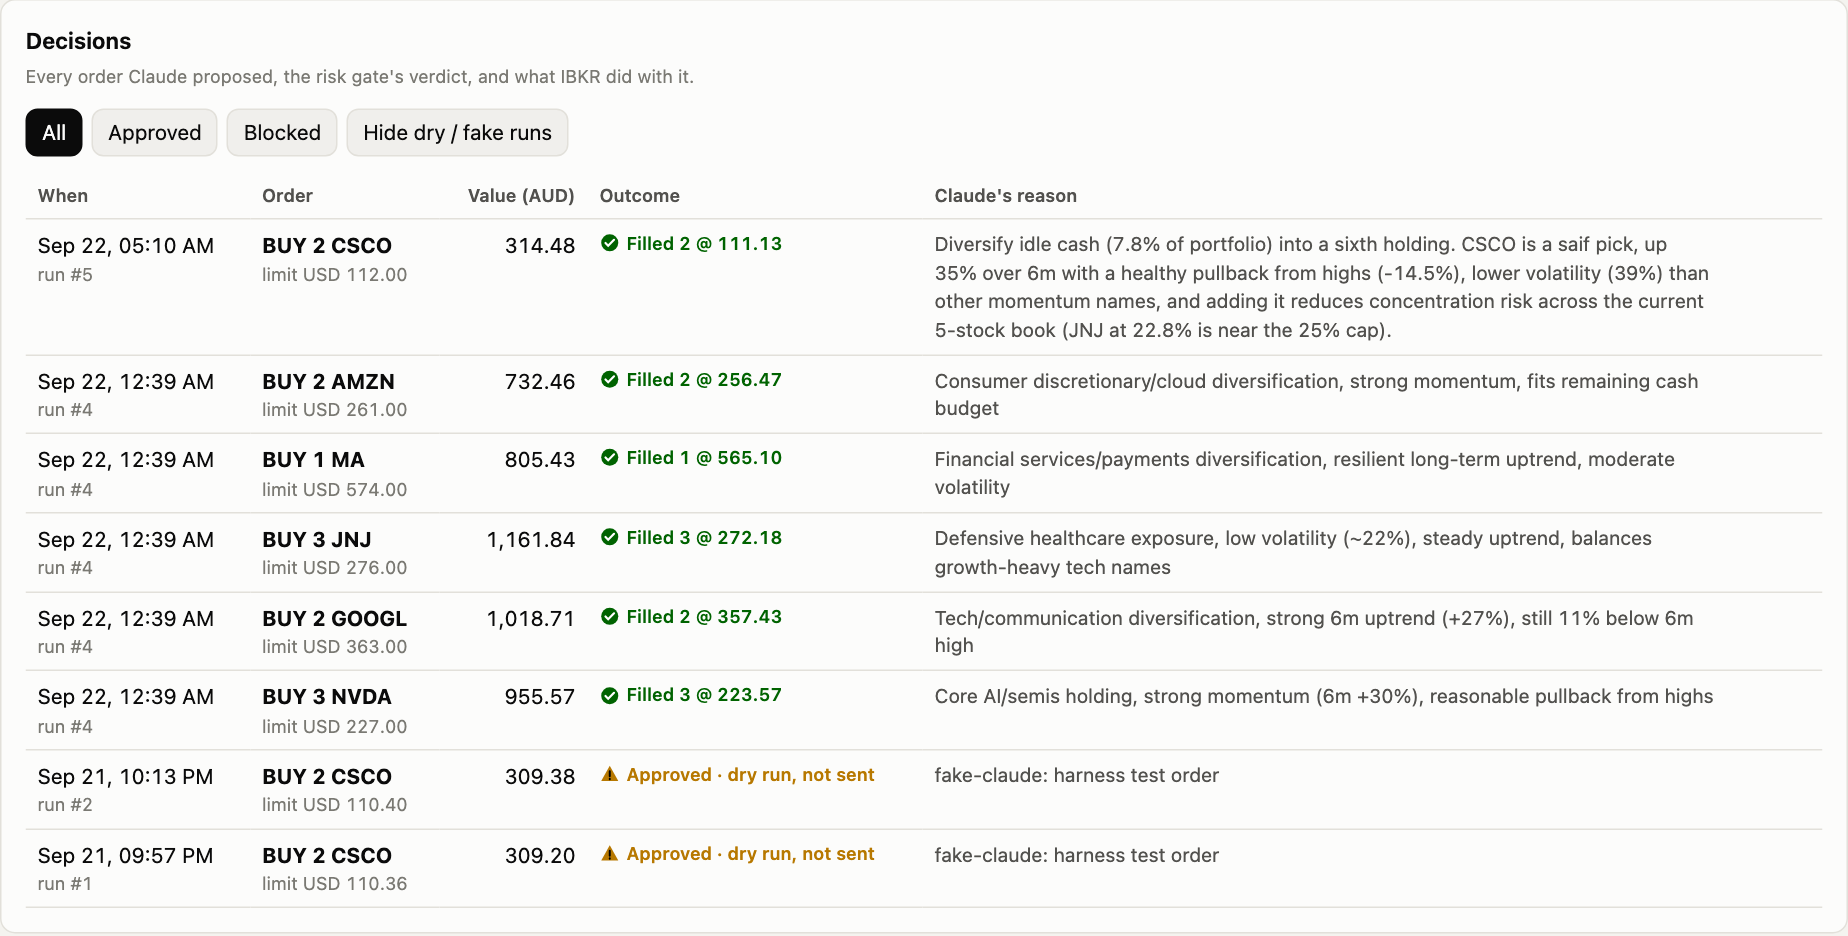Click Filled 3 @ 223.57 outcome text
The image size is (1848, 936).
coord(704,695)
